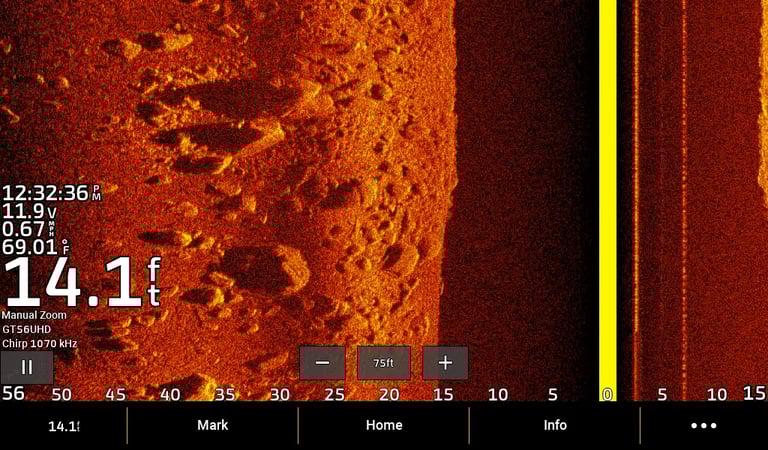Increase range with plus button
The height and width of the screenshot is (450, 768).
pos(445,363)
